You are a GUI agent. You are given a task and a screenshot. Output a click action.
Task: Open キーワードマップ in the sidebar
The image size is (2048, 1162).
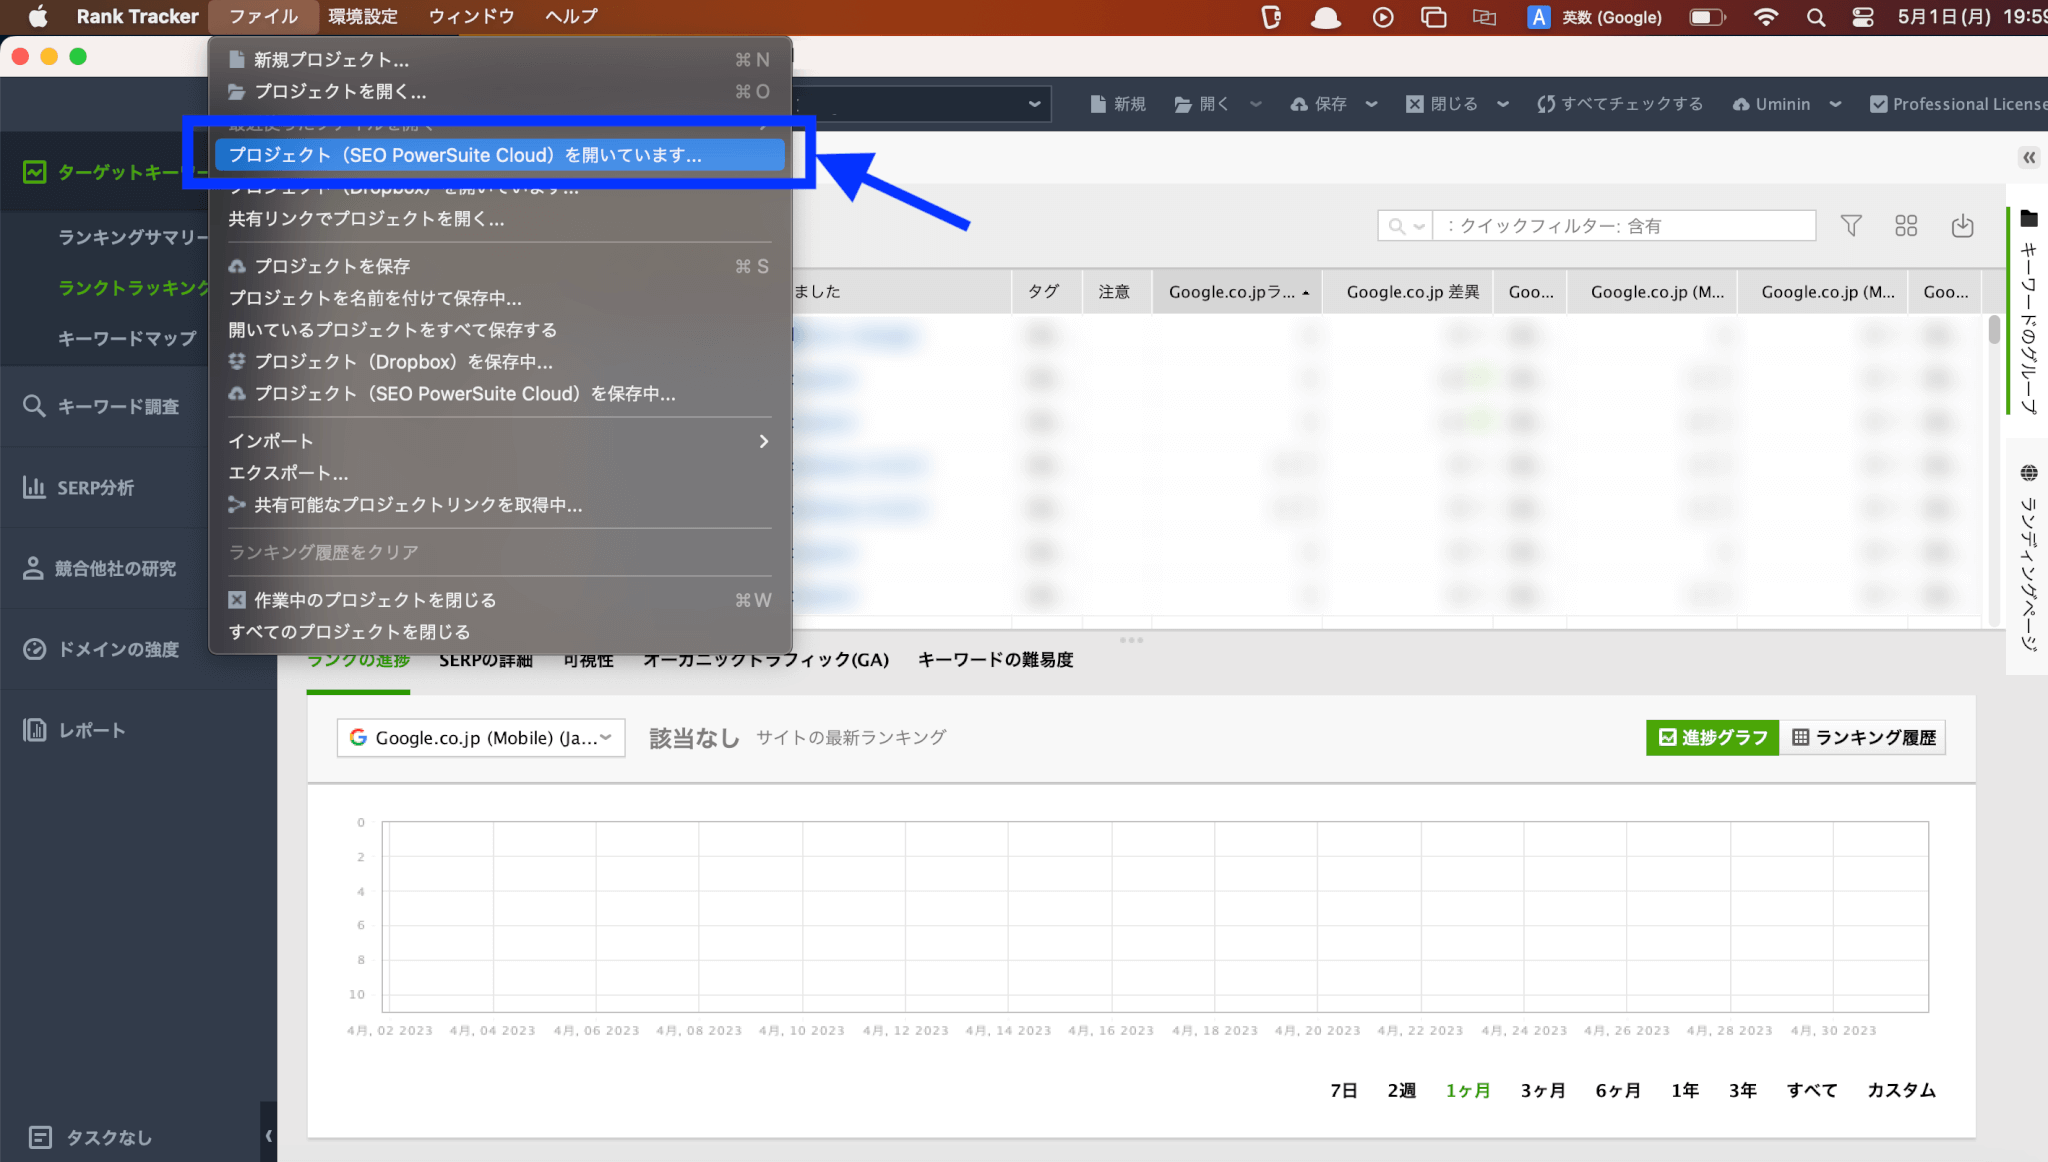point(127,338)
